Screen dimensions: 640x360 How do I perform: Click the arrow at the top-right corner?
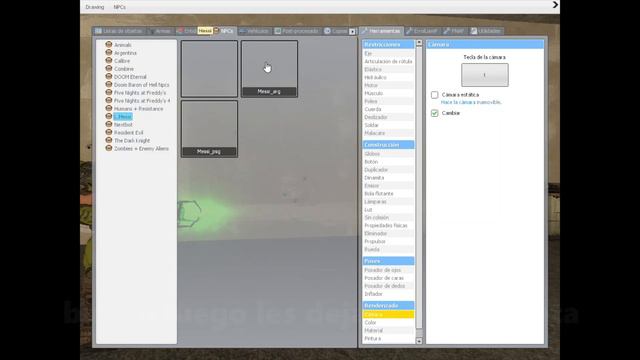(555, 4)
